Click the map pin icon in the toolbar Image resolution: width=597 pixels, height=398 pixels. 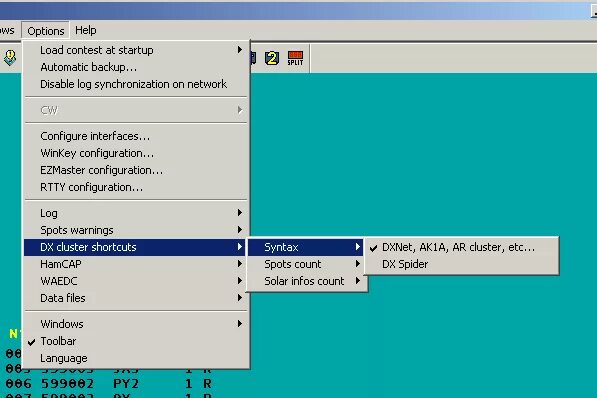pyautogui.click(x=10, y=58)
